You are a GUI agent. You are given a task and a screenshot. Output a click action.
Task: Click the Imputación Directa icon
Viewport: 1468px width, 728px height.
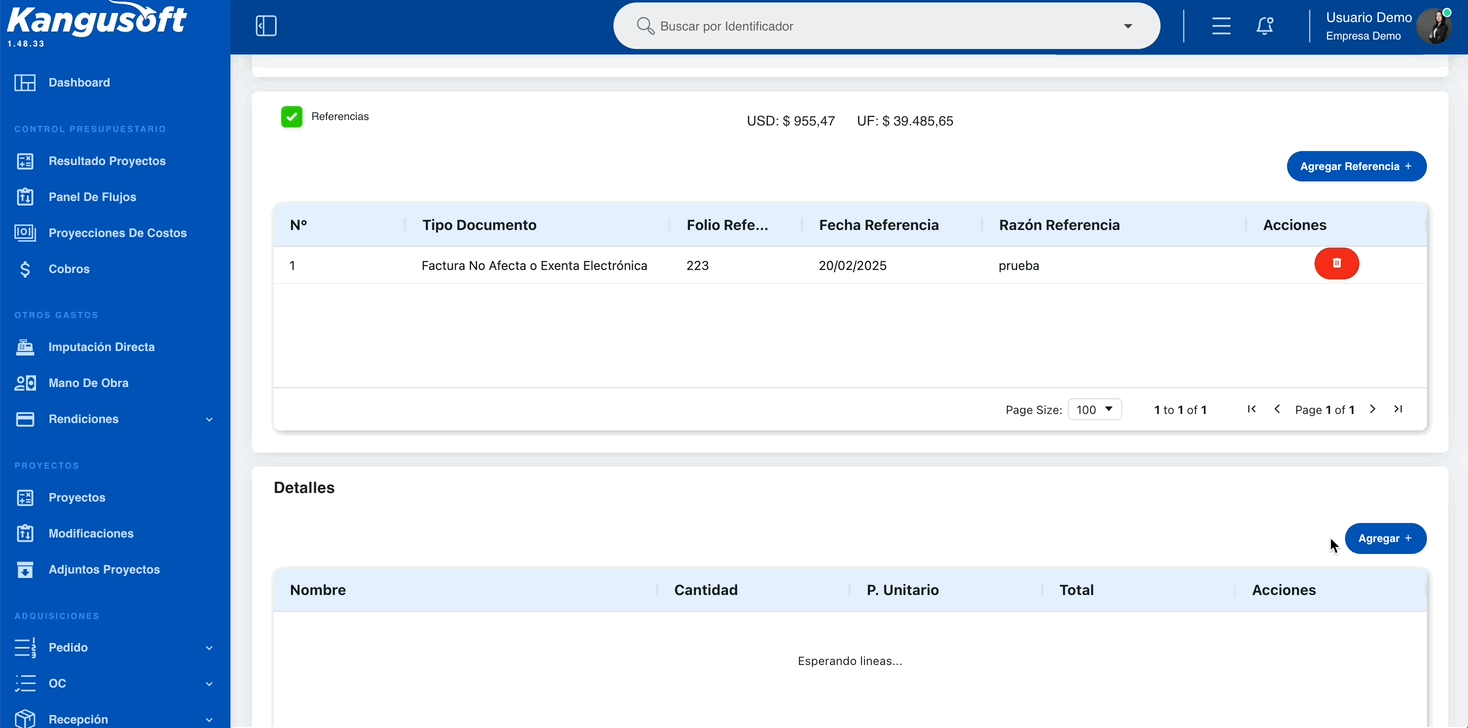pyautogui.click(x=25, y=347)
